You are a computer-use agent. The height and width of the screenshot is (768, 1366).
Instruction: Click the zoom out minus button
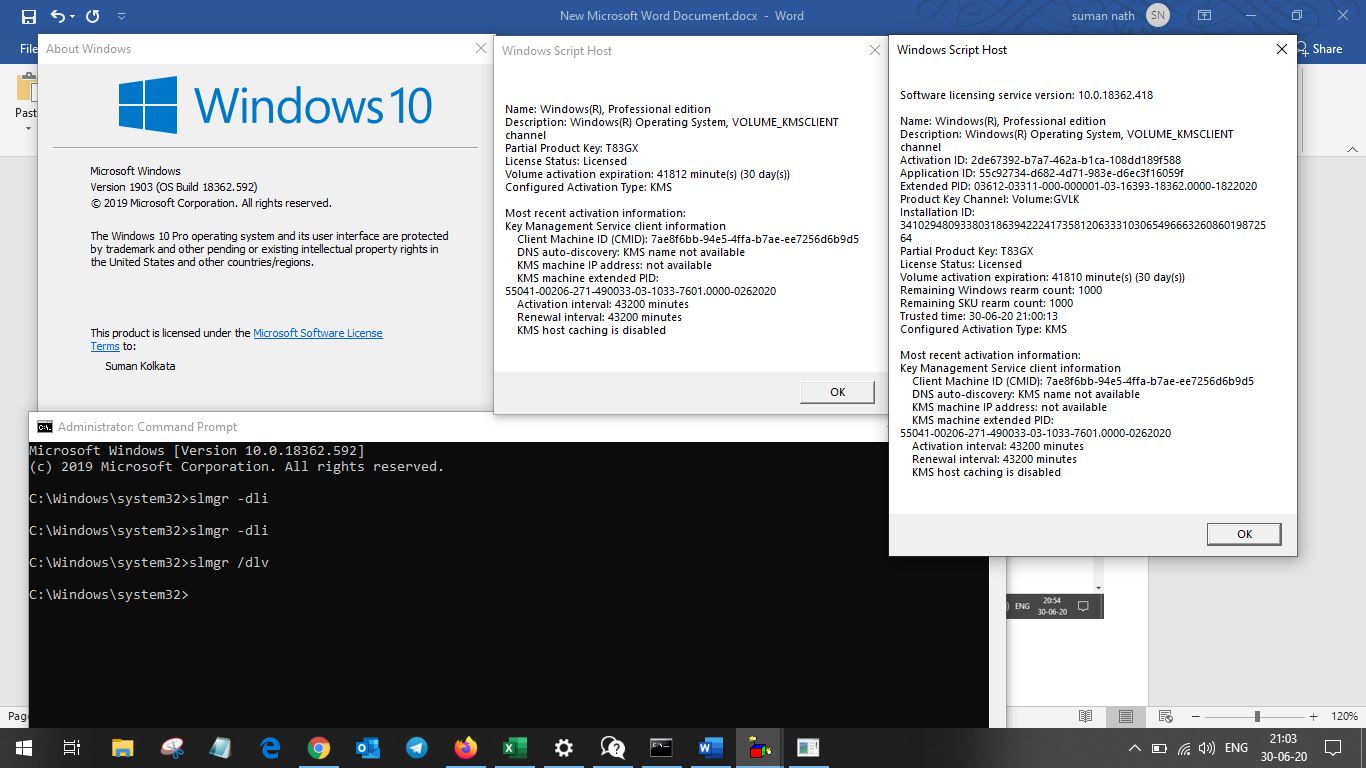tap(1193, 716)
